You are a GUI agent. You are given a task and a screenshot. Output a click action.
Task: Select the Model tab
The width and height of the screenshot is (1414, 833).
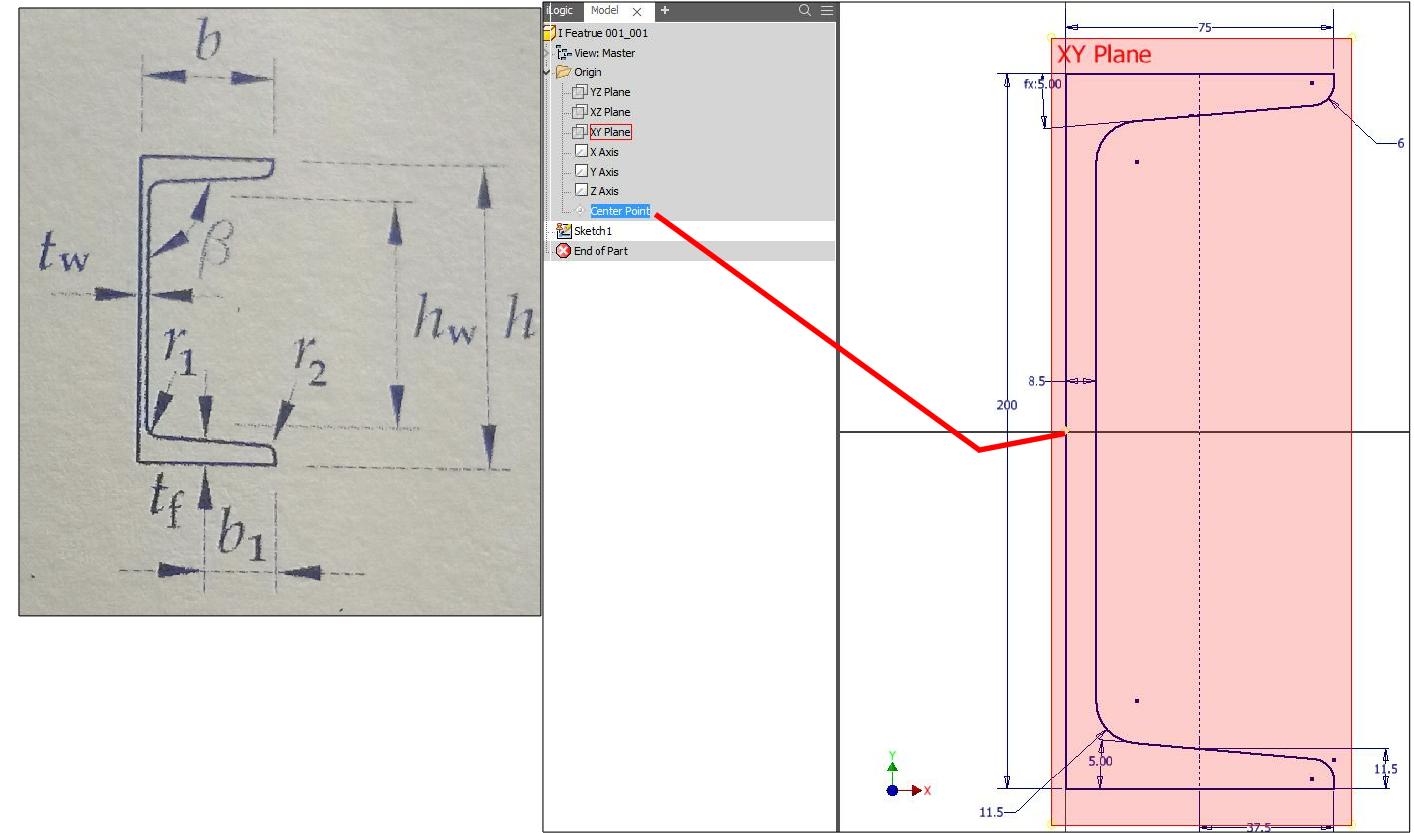(x=607, y=11)
